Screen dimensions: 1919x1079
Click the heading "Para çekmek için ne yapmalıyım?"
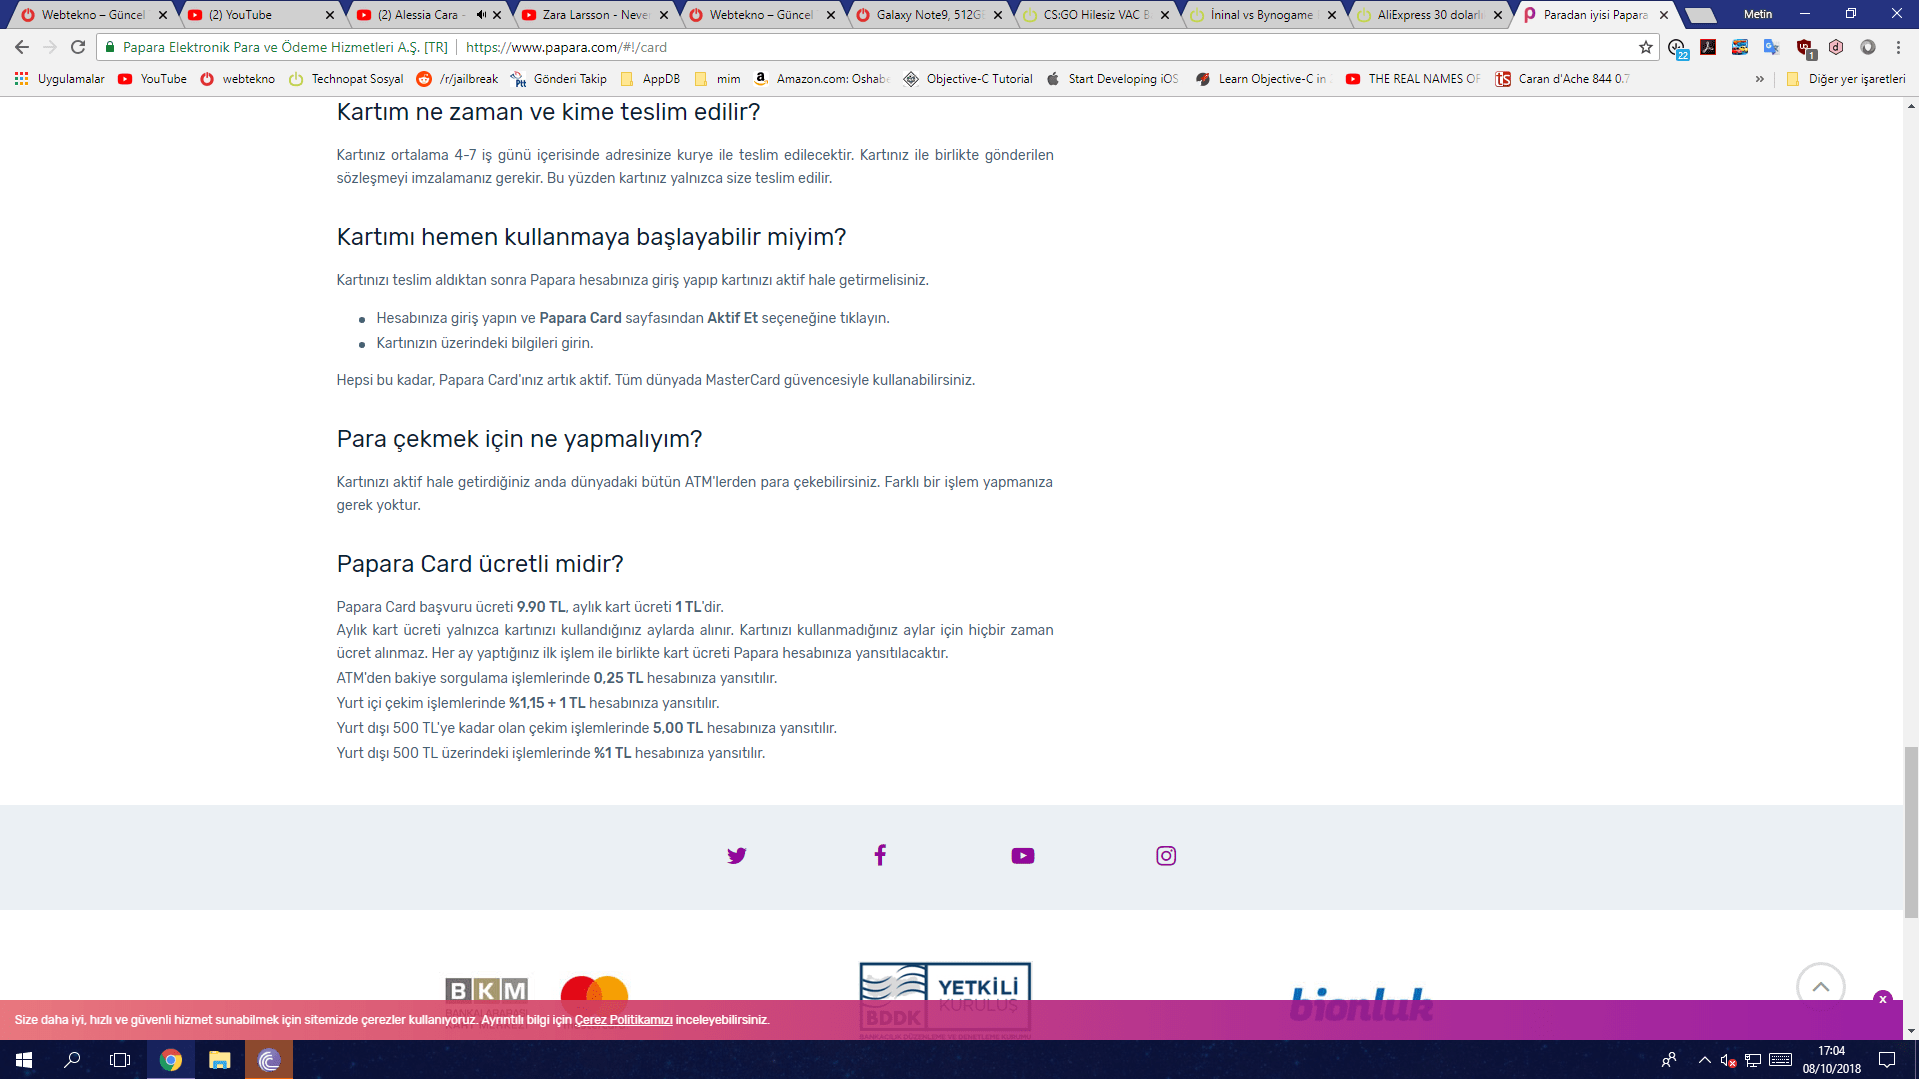tap(519, 439)
